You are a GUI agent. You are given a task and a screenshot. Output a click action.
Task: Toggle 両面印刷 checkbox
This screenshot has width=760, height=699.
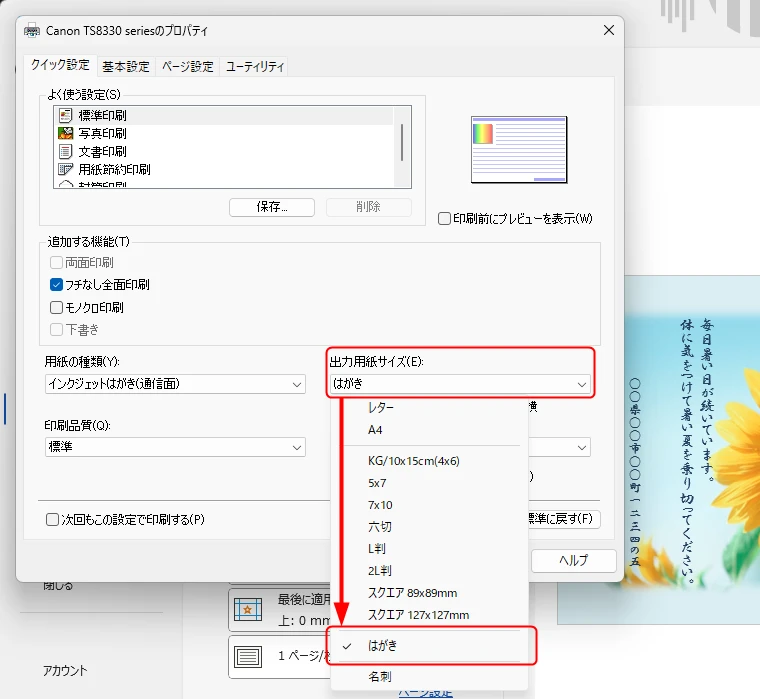56,262
